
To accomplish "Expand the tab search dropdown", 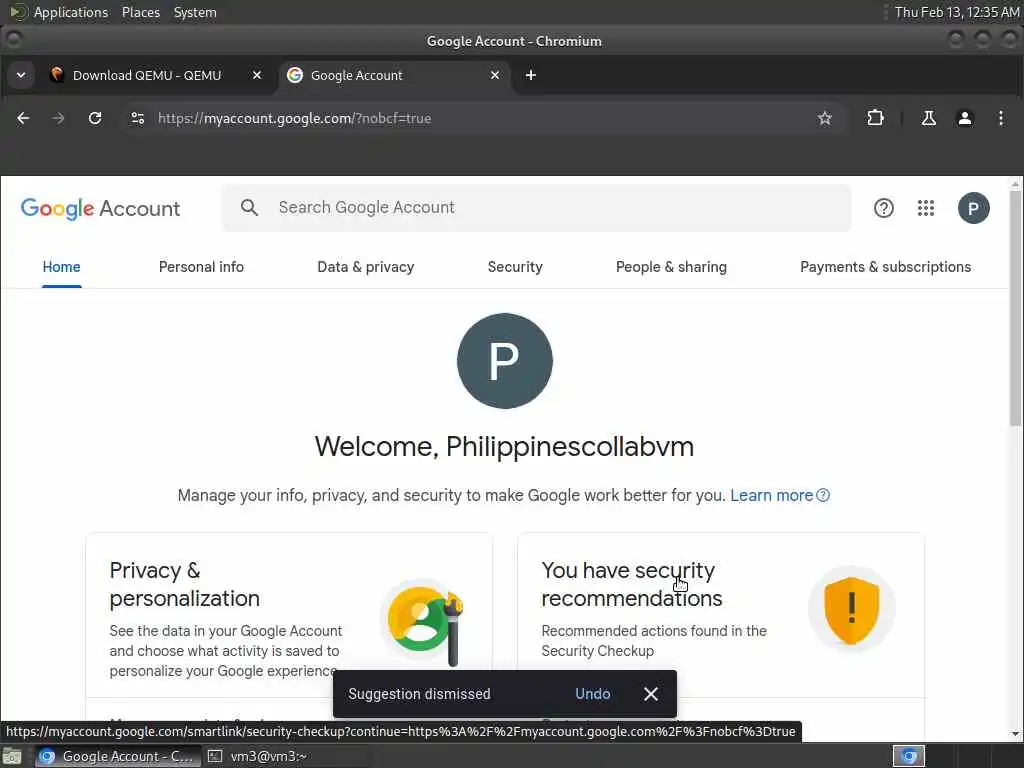I will (x=21, y=76).
